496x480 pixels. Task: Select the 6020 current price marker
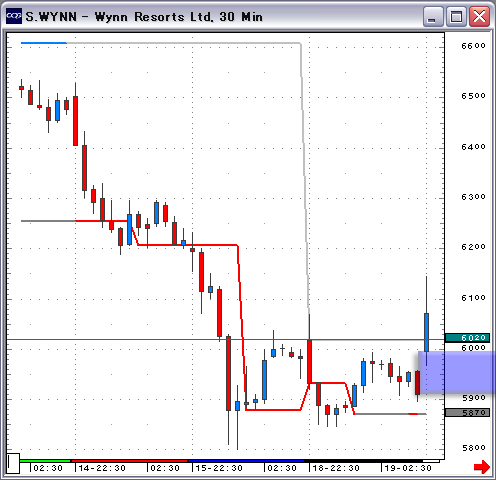pyautogui.click(x=467, y=338)
